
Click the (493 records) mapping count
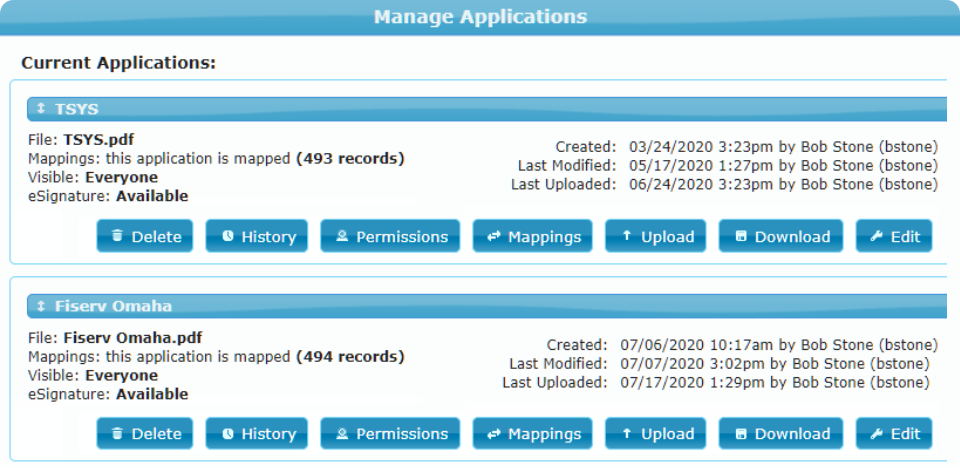tap(350, 159)
